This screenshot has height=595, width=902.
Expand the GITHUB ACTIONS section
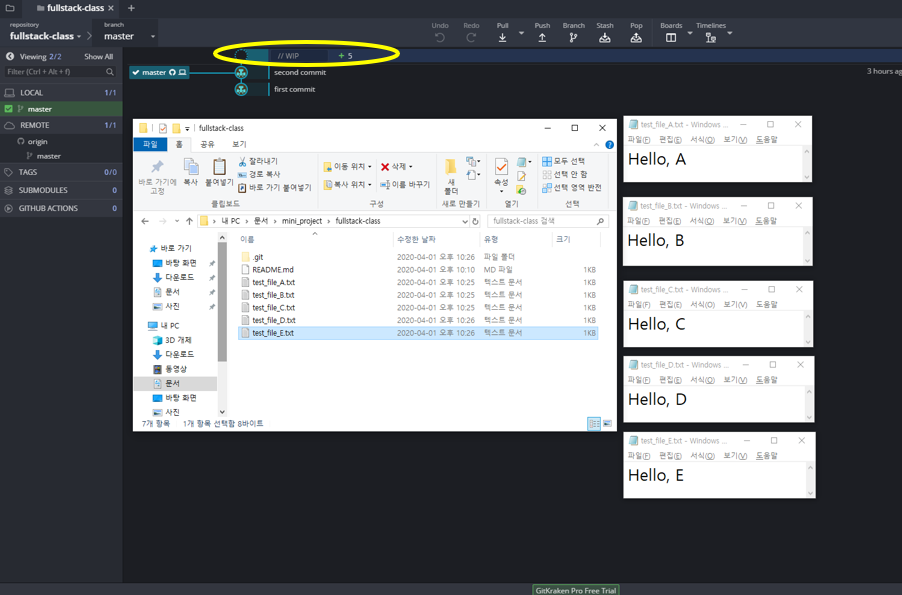pyautogui.click(x=61, y=208)
